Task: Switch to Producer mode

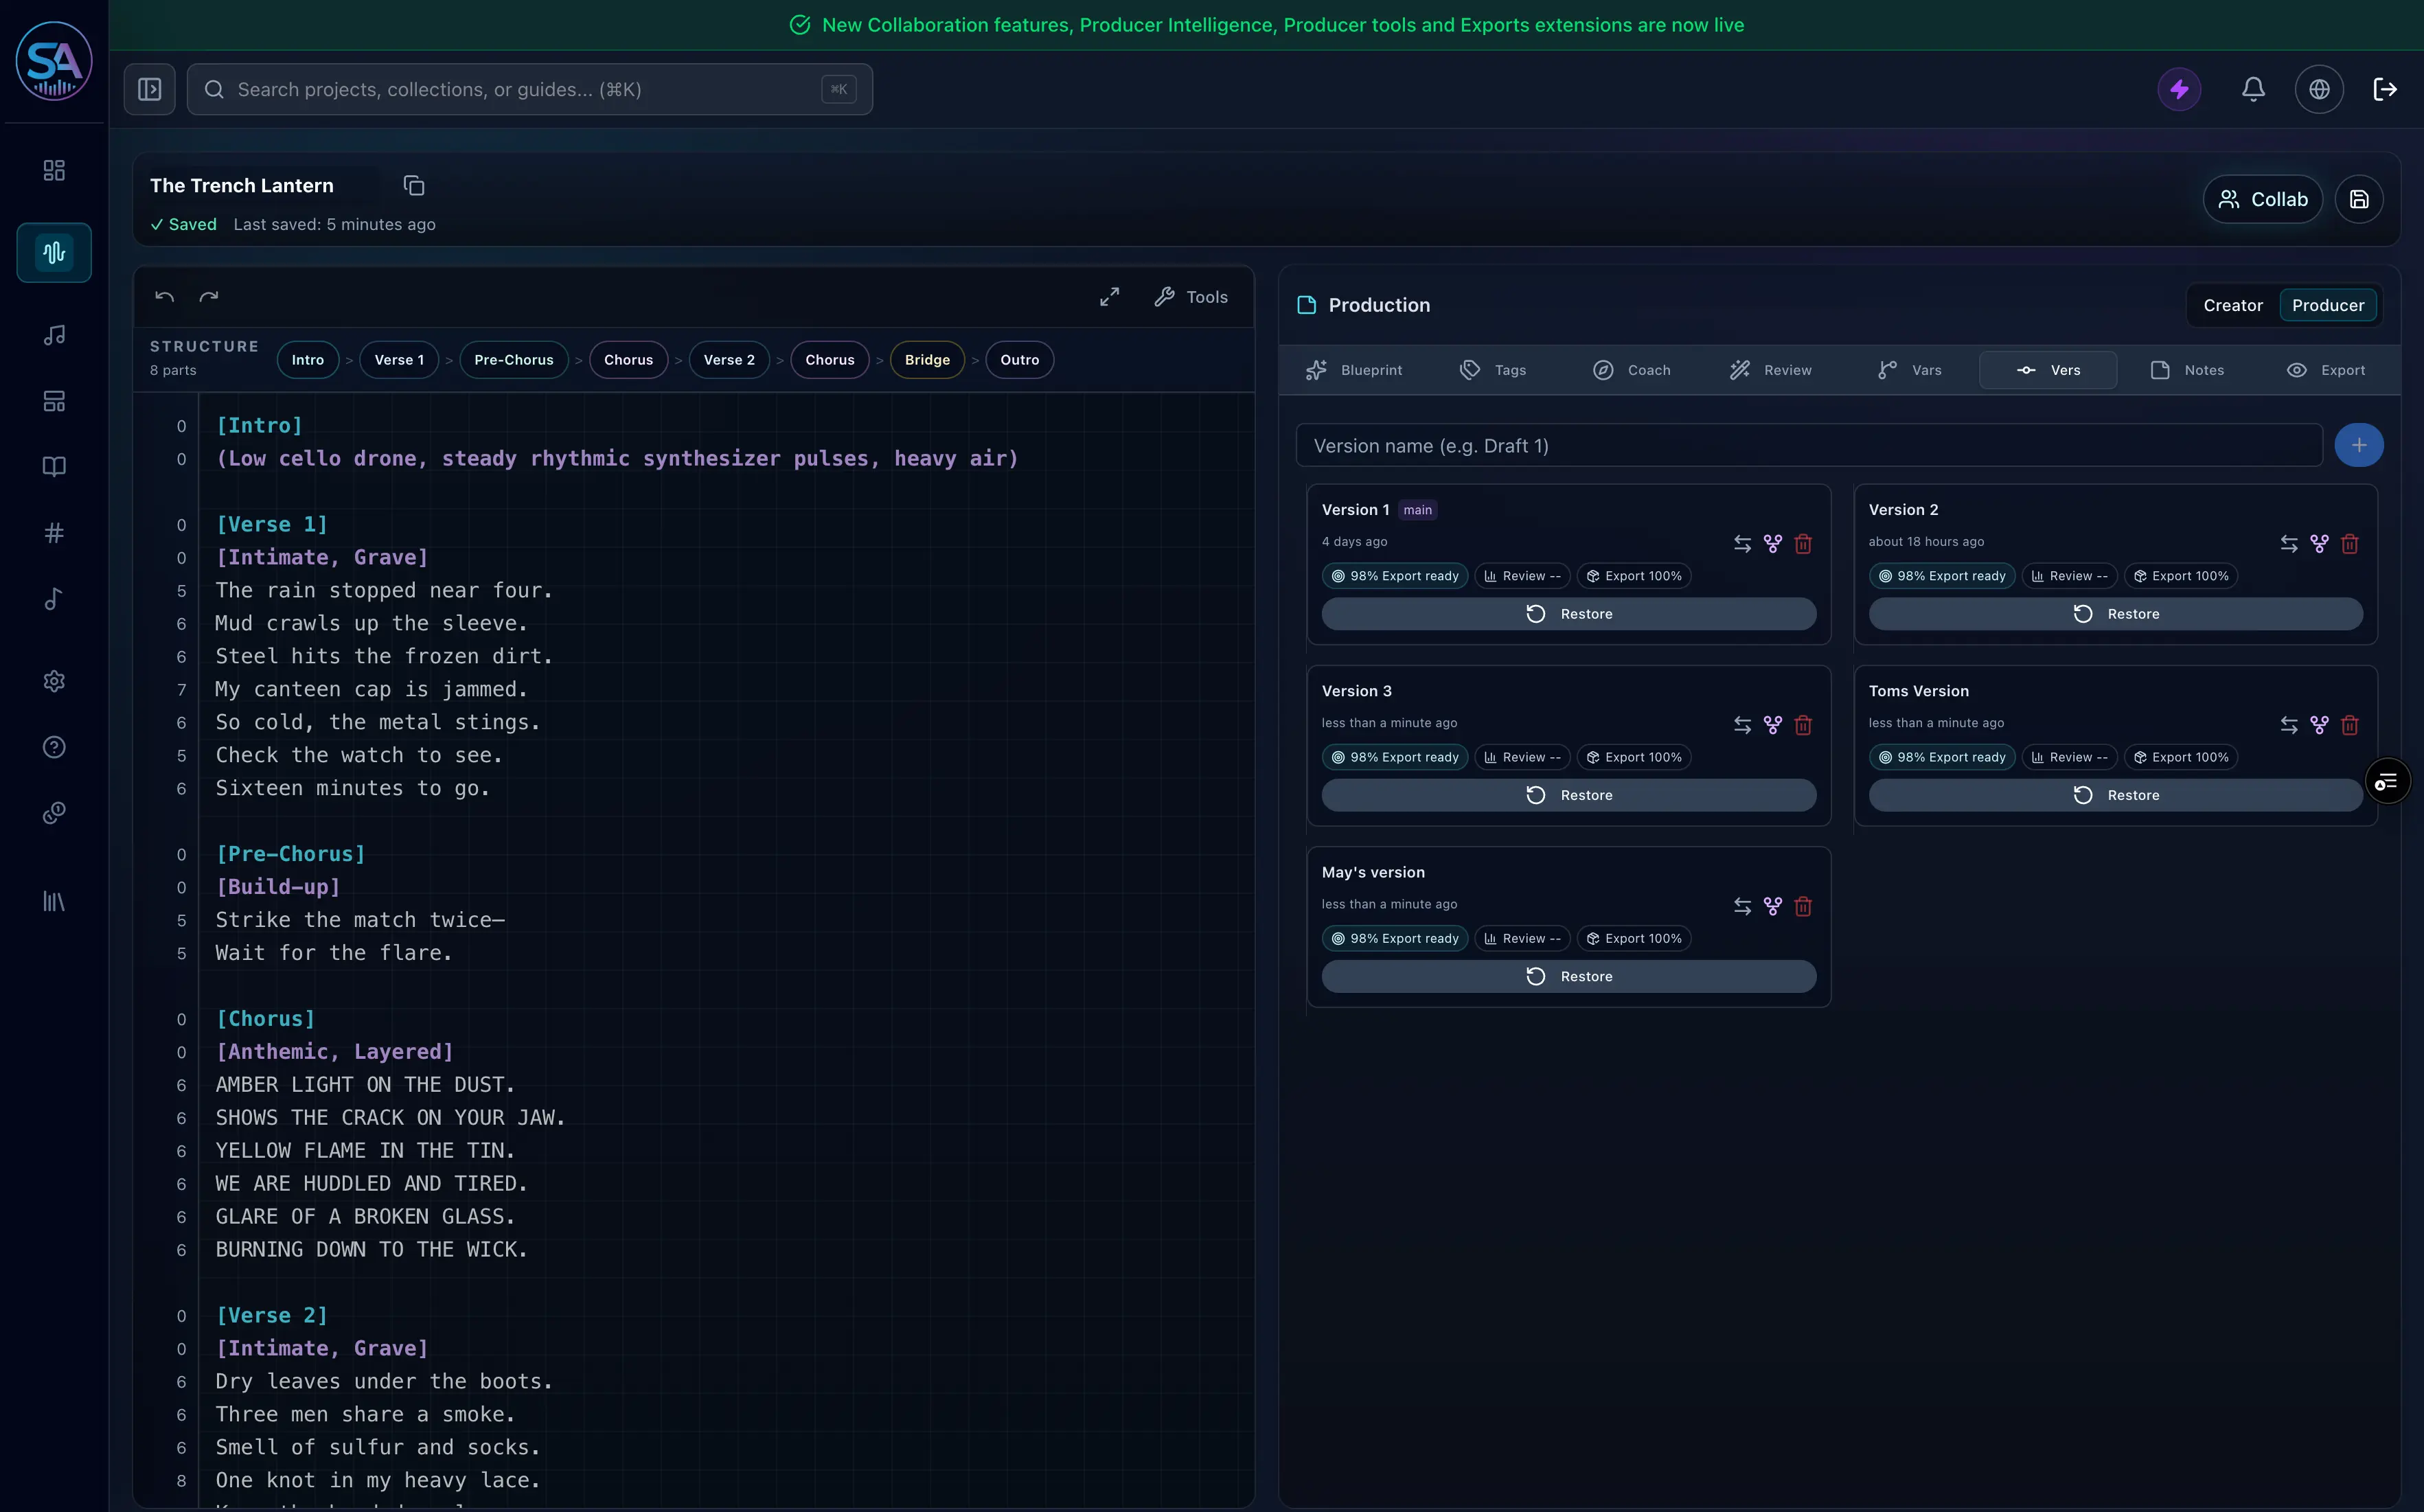Action: pos(2328,305)
